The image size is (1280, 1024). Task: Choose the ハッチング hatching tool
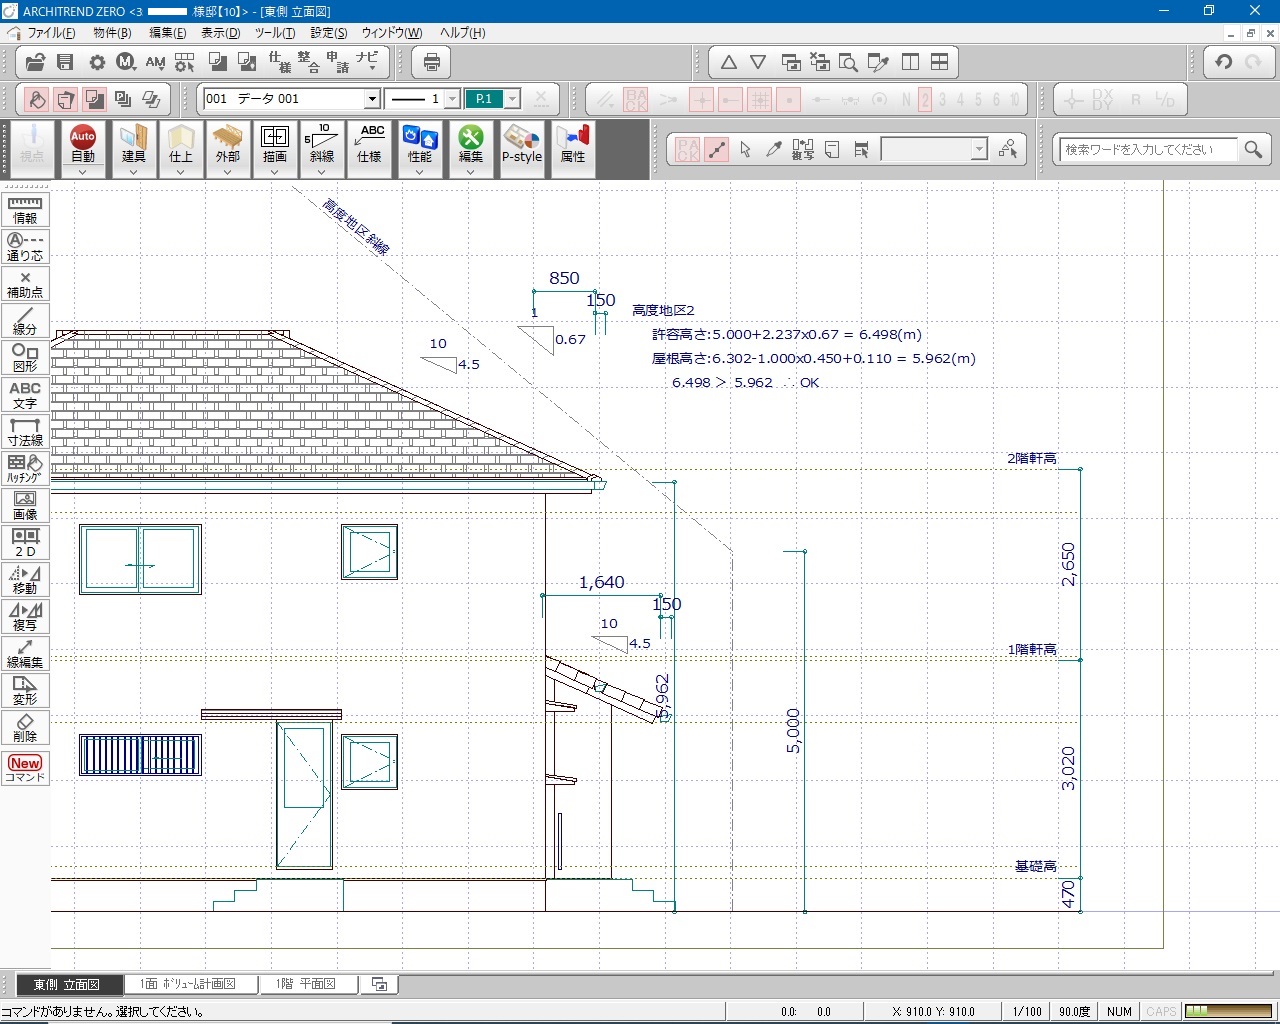pyautogui.click(x=25, y=469)
